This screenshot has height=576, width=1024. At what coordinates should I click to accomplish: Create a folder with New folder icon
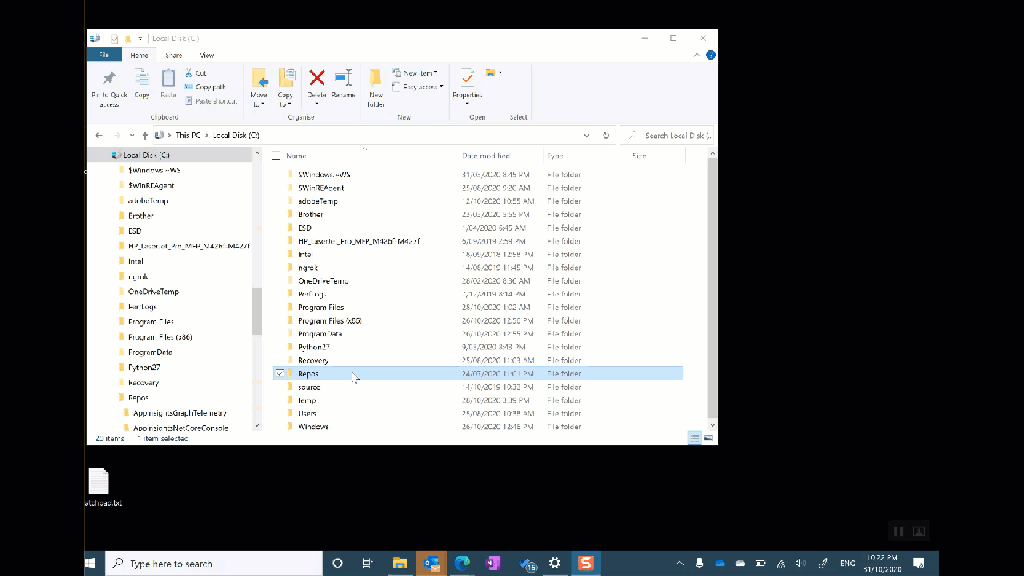coord(376,79)
